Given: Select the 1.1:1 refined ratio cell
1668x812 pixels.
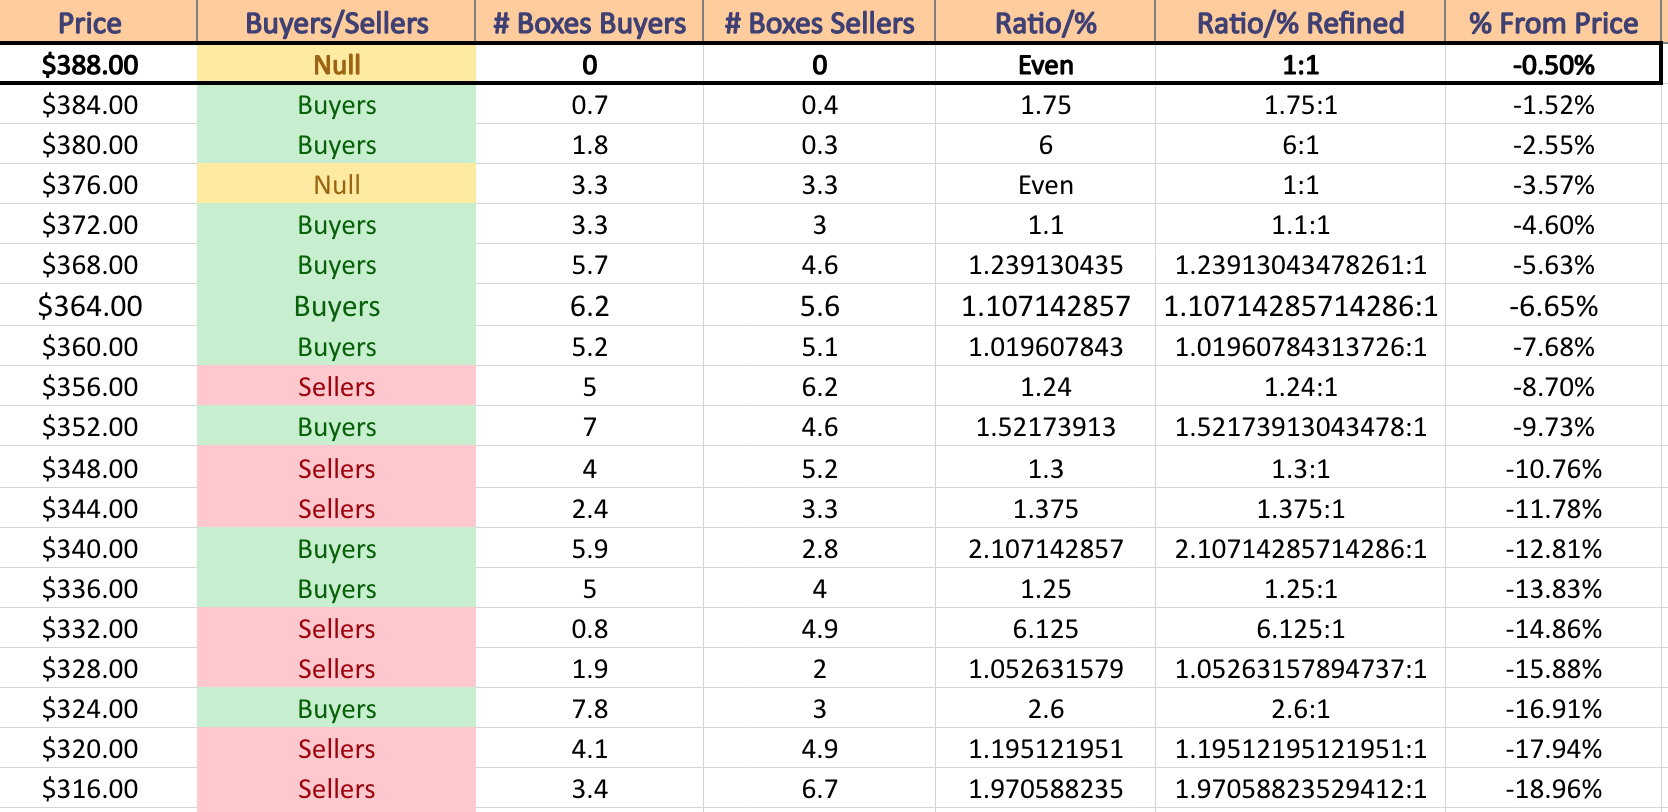Looking at the screenshot, I should coord(1300,225).
